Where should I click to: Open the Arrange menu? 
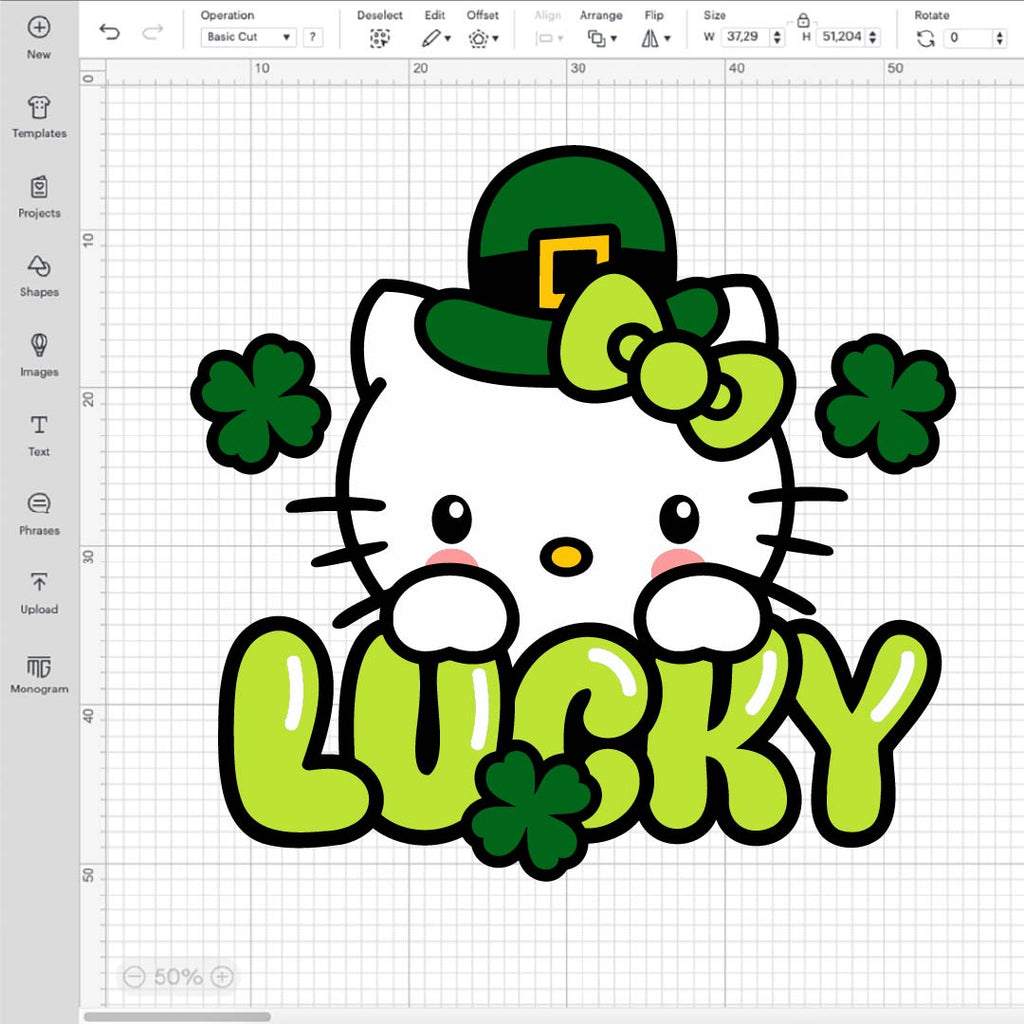tap(601, 38)
